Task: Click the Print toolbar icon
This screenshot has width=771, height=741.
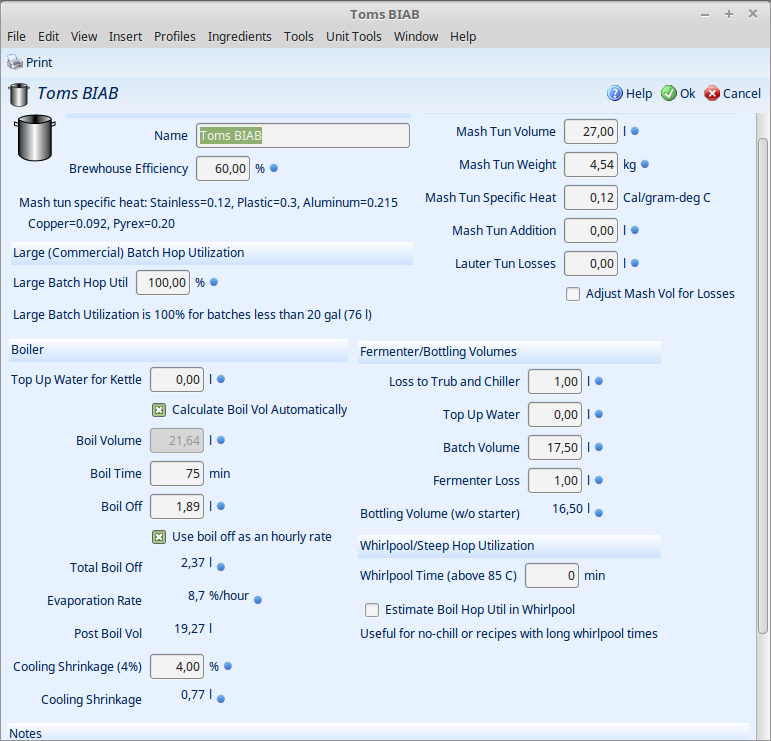Action: [x=15, y=62]
